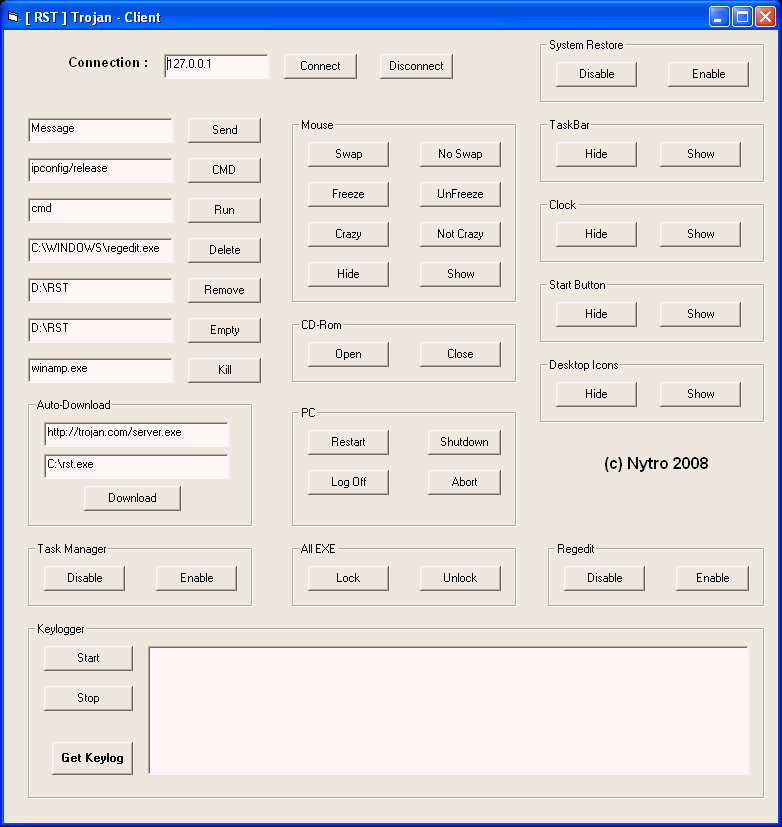Click Hide in the Clock group

[x=596, y=234]
